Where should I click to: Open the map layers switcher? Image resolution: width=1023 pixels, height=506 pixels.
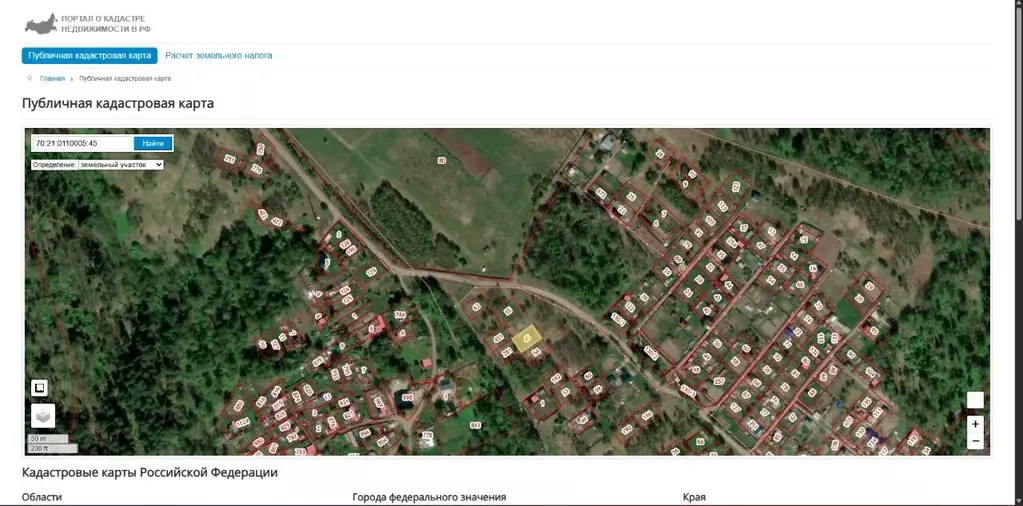[x=43, y=416]
